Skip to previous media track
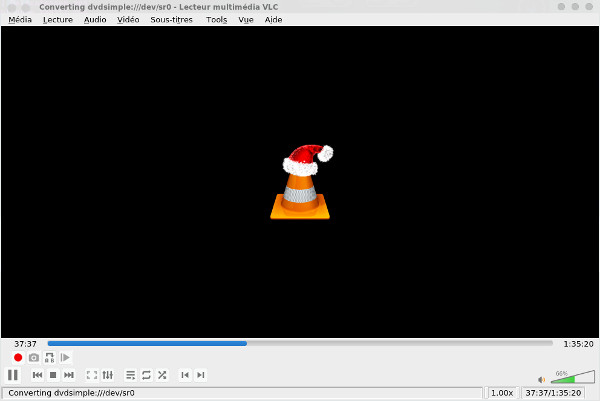 pyautogui.click(x=37, y=375)
